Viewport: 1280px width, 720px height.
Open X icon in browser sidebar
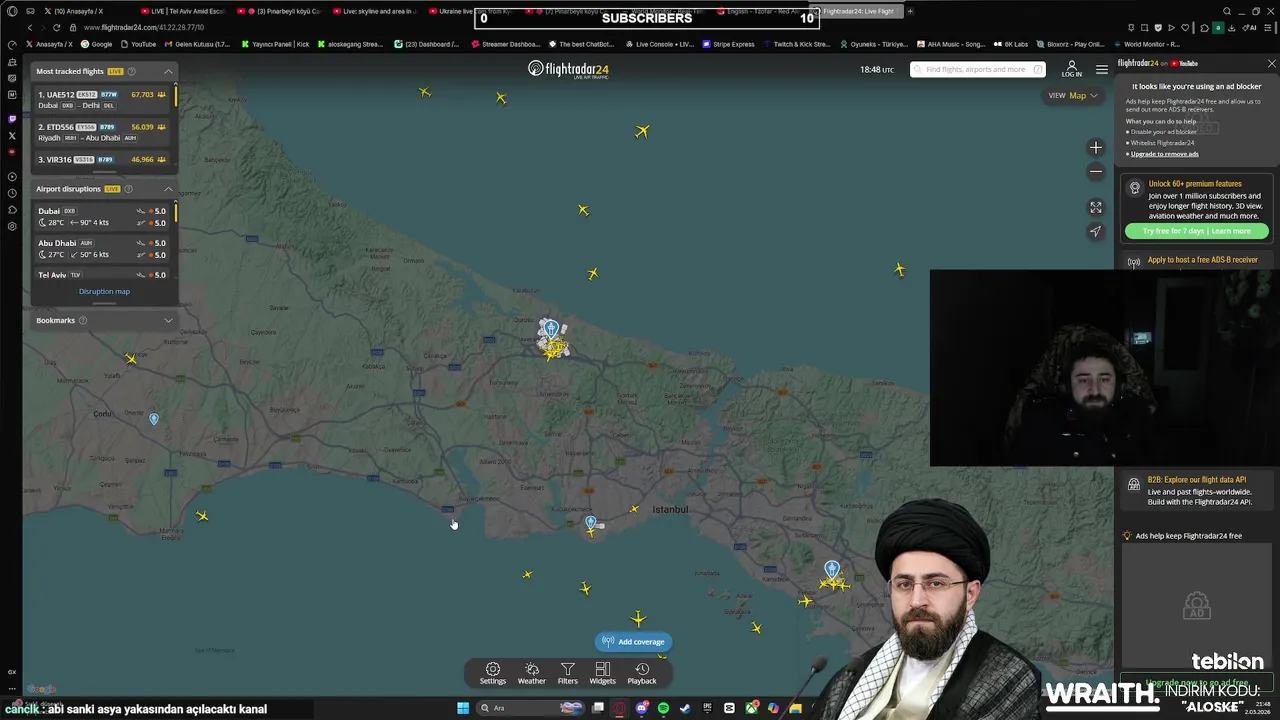click(12, 135)
